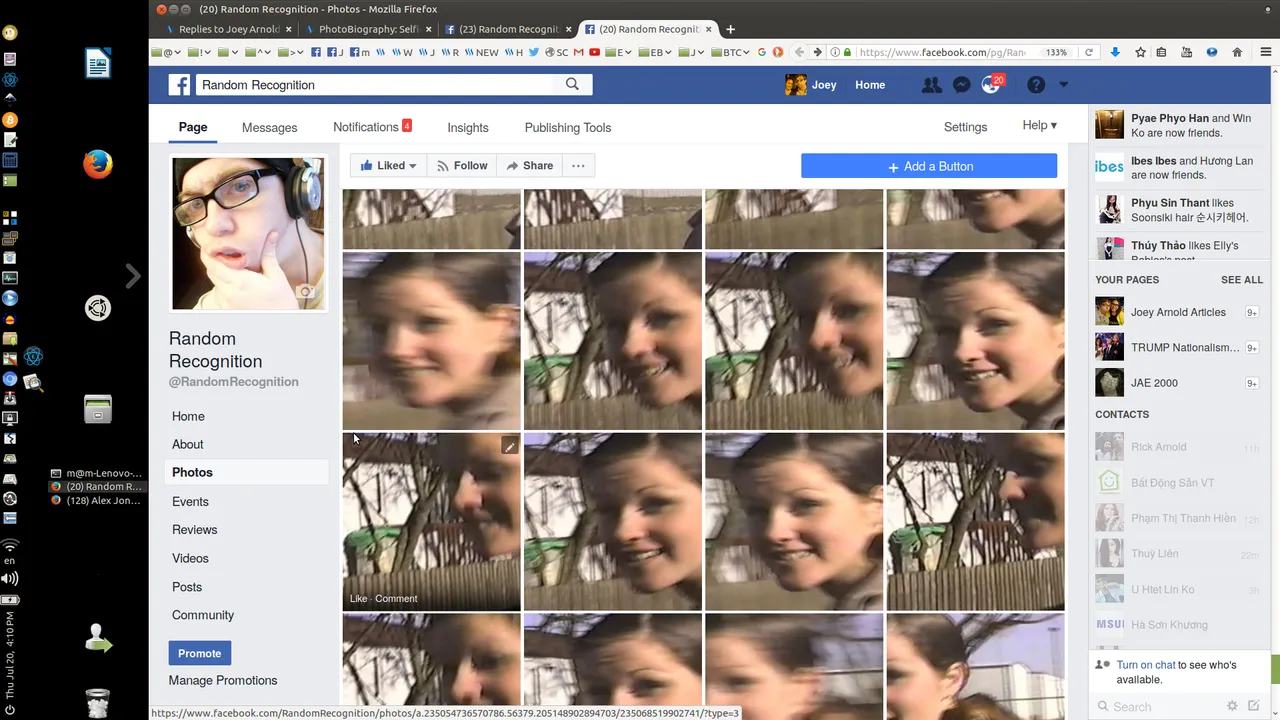Click SEE ALL in Your Pages
Viewport: 1280px width, 720px height.
pyautogui.click(x=1242, y=280)
